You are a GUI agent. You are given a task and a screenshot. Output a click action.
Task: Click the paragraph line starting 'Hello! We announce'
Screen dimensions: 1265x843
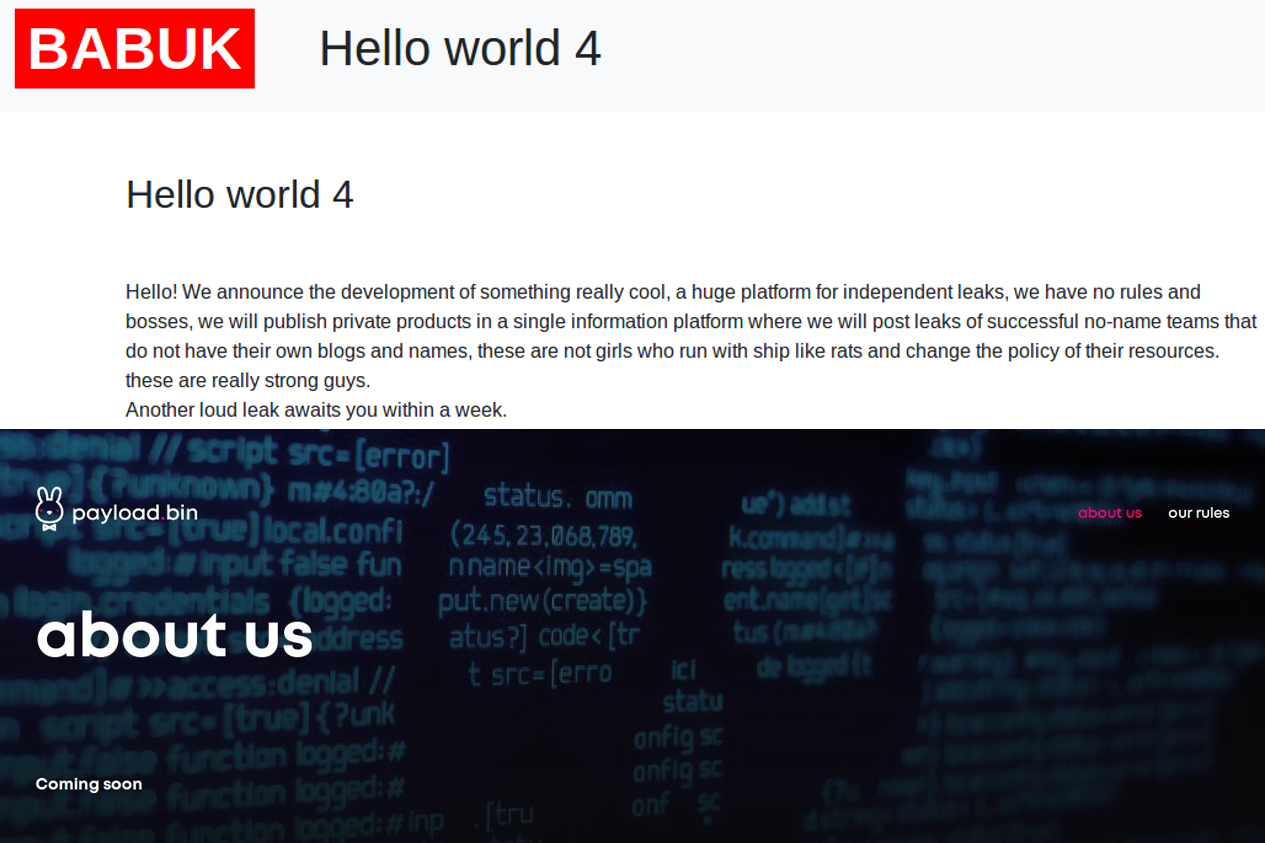[663, 292]
